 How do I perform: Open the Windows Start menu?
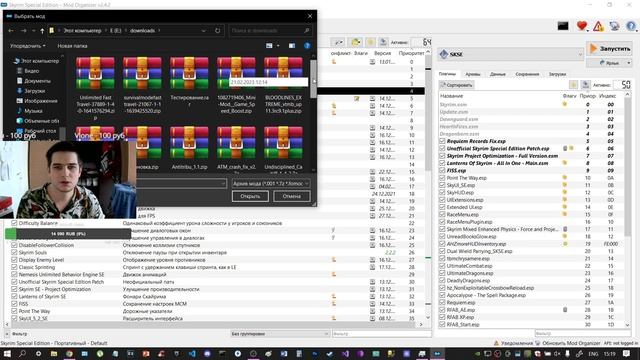7,354
